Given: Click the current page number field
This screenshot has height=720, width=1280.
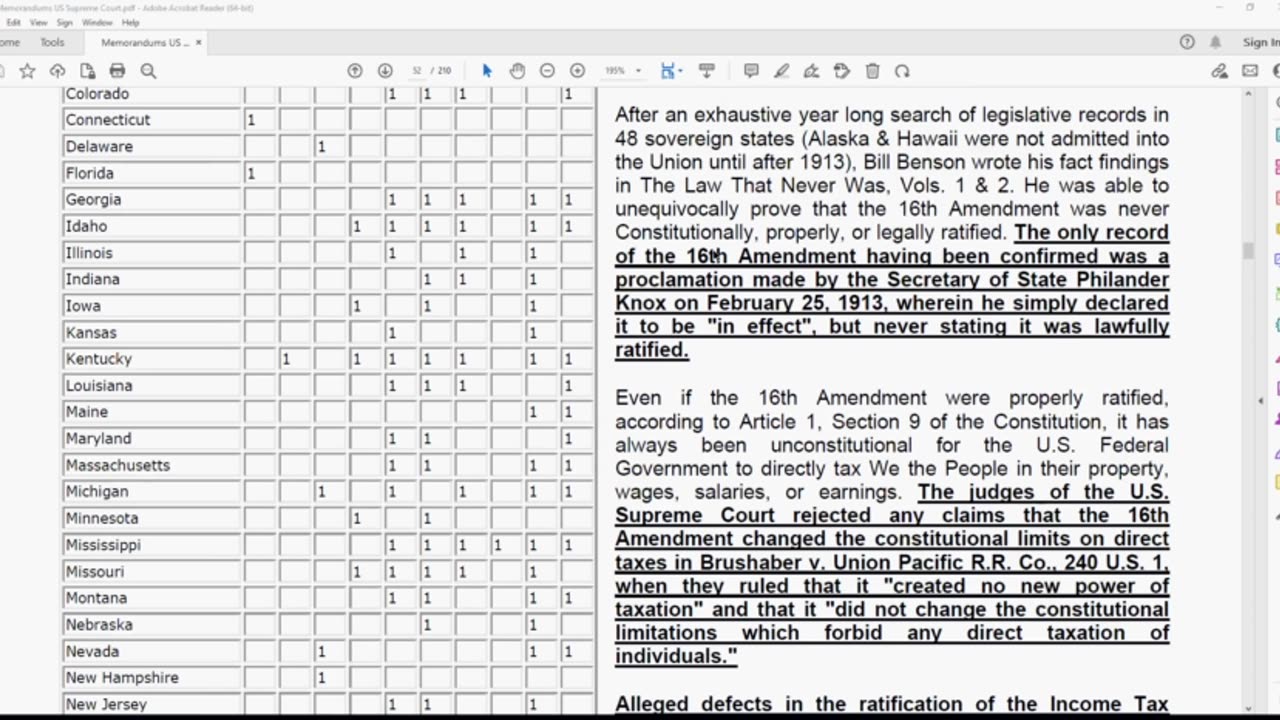Looking at the screenshot, I should [416, 71].
